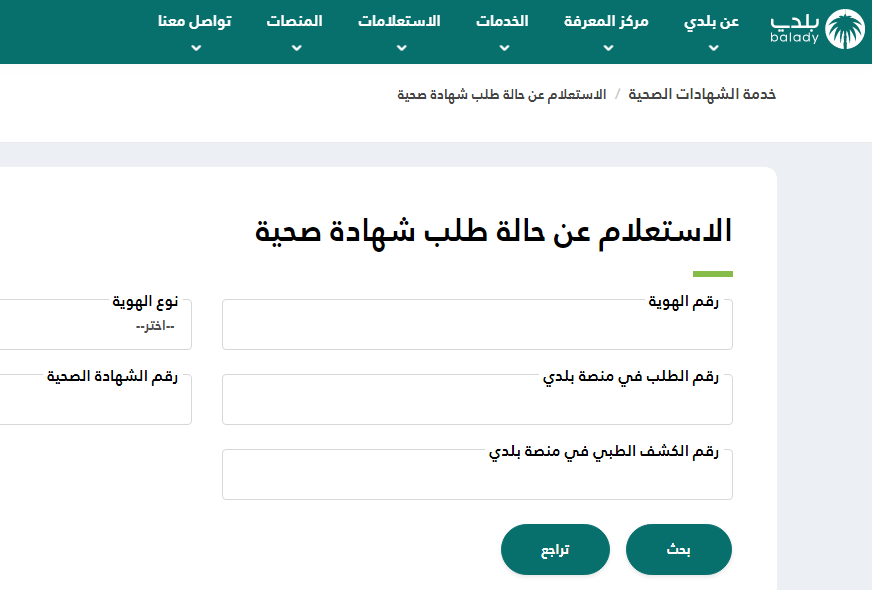Go to خدمة الشهادات الصحية breadcrumb link
Image resolution: width=872 pixels, height=590 pixels.
(702, 94)
